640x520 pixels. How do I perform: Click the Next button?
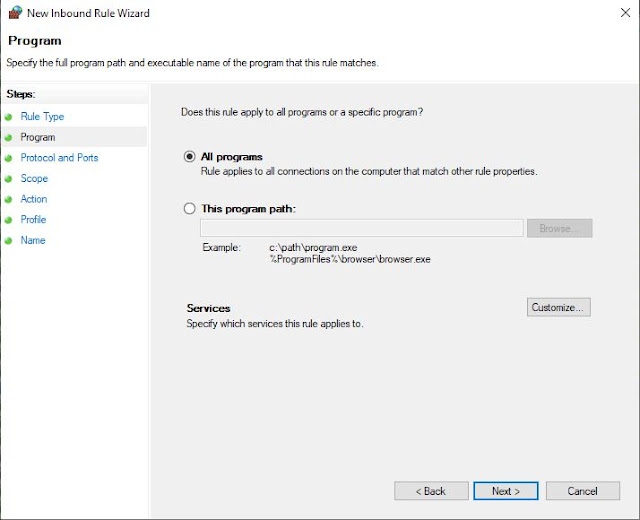(506, 491)
